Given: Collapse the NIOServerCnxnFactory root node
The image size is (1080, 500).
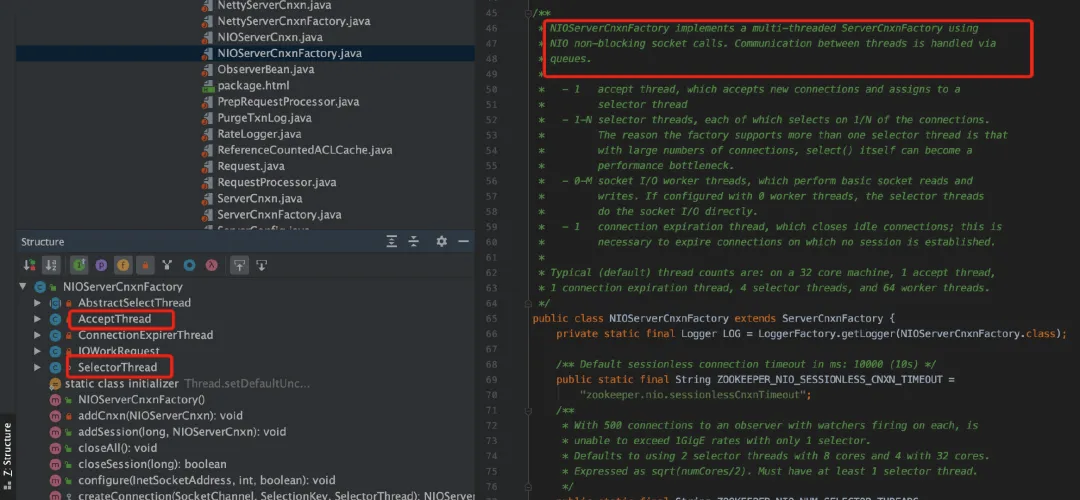Looking at the screenshot, I should (23, 287).
